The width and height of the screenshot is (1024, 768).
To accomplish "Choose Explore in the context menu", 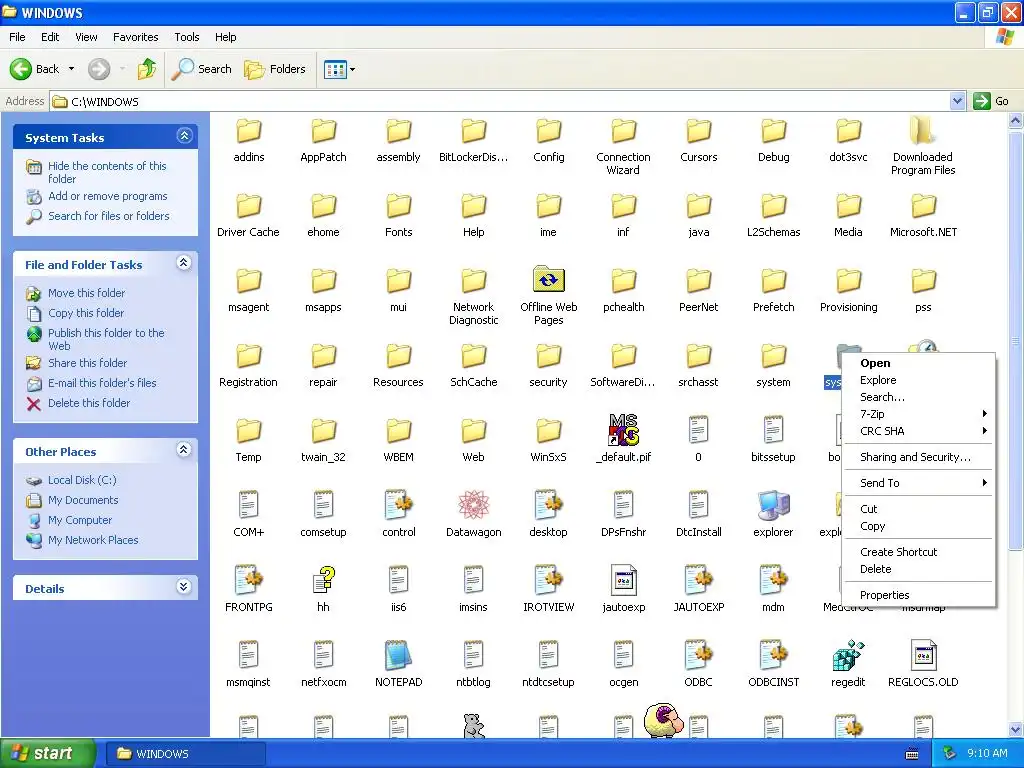I will 918,380.
